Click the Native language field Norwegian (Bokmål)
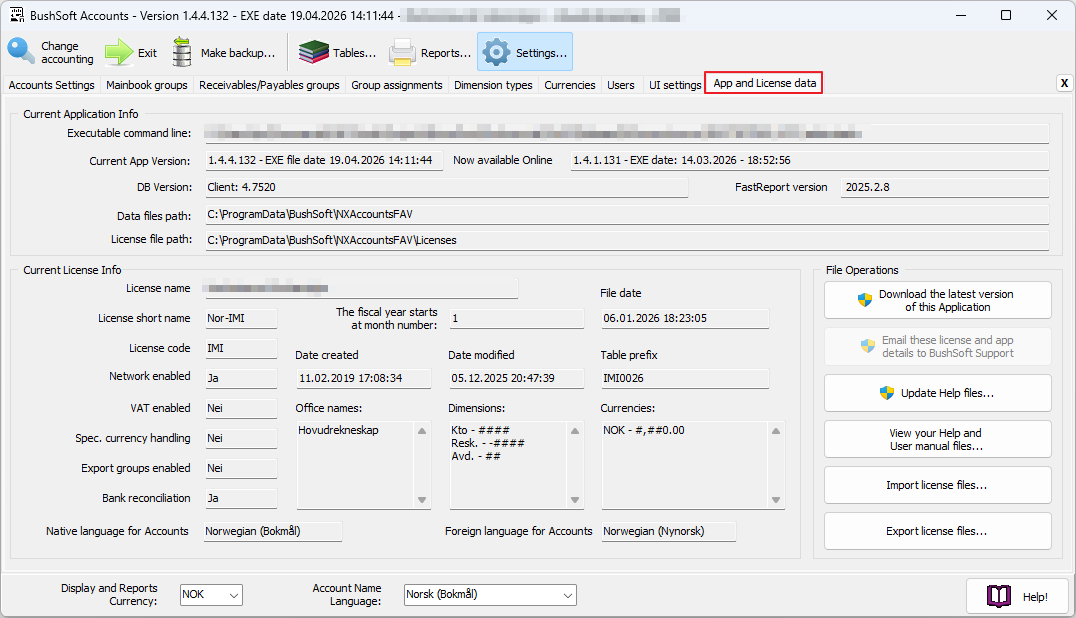The height and width of the screenshot is (618, 1076). click(x=273, y=532)
